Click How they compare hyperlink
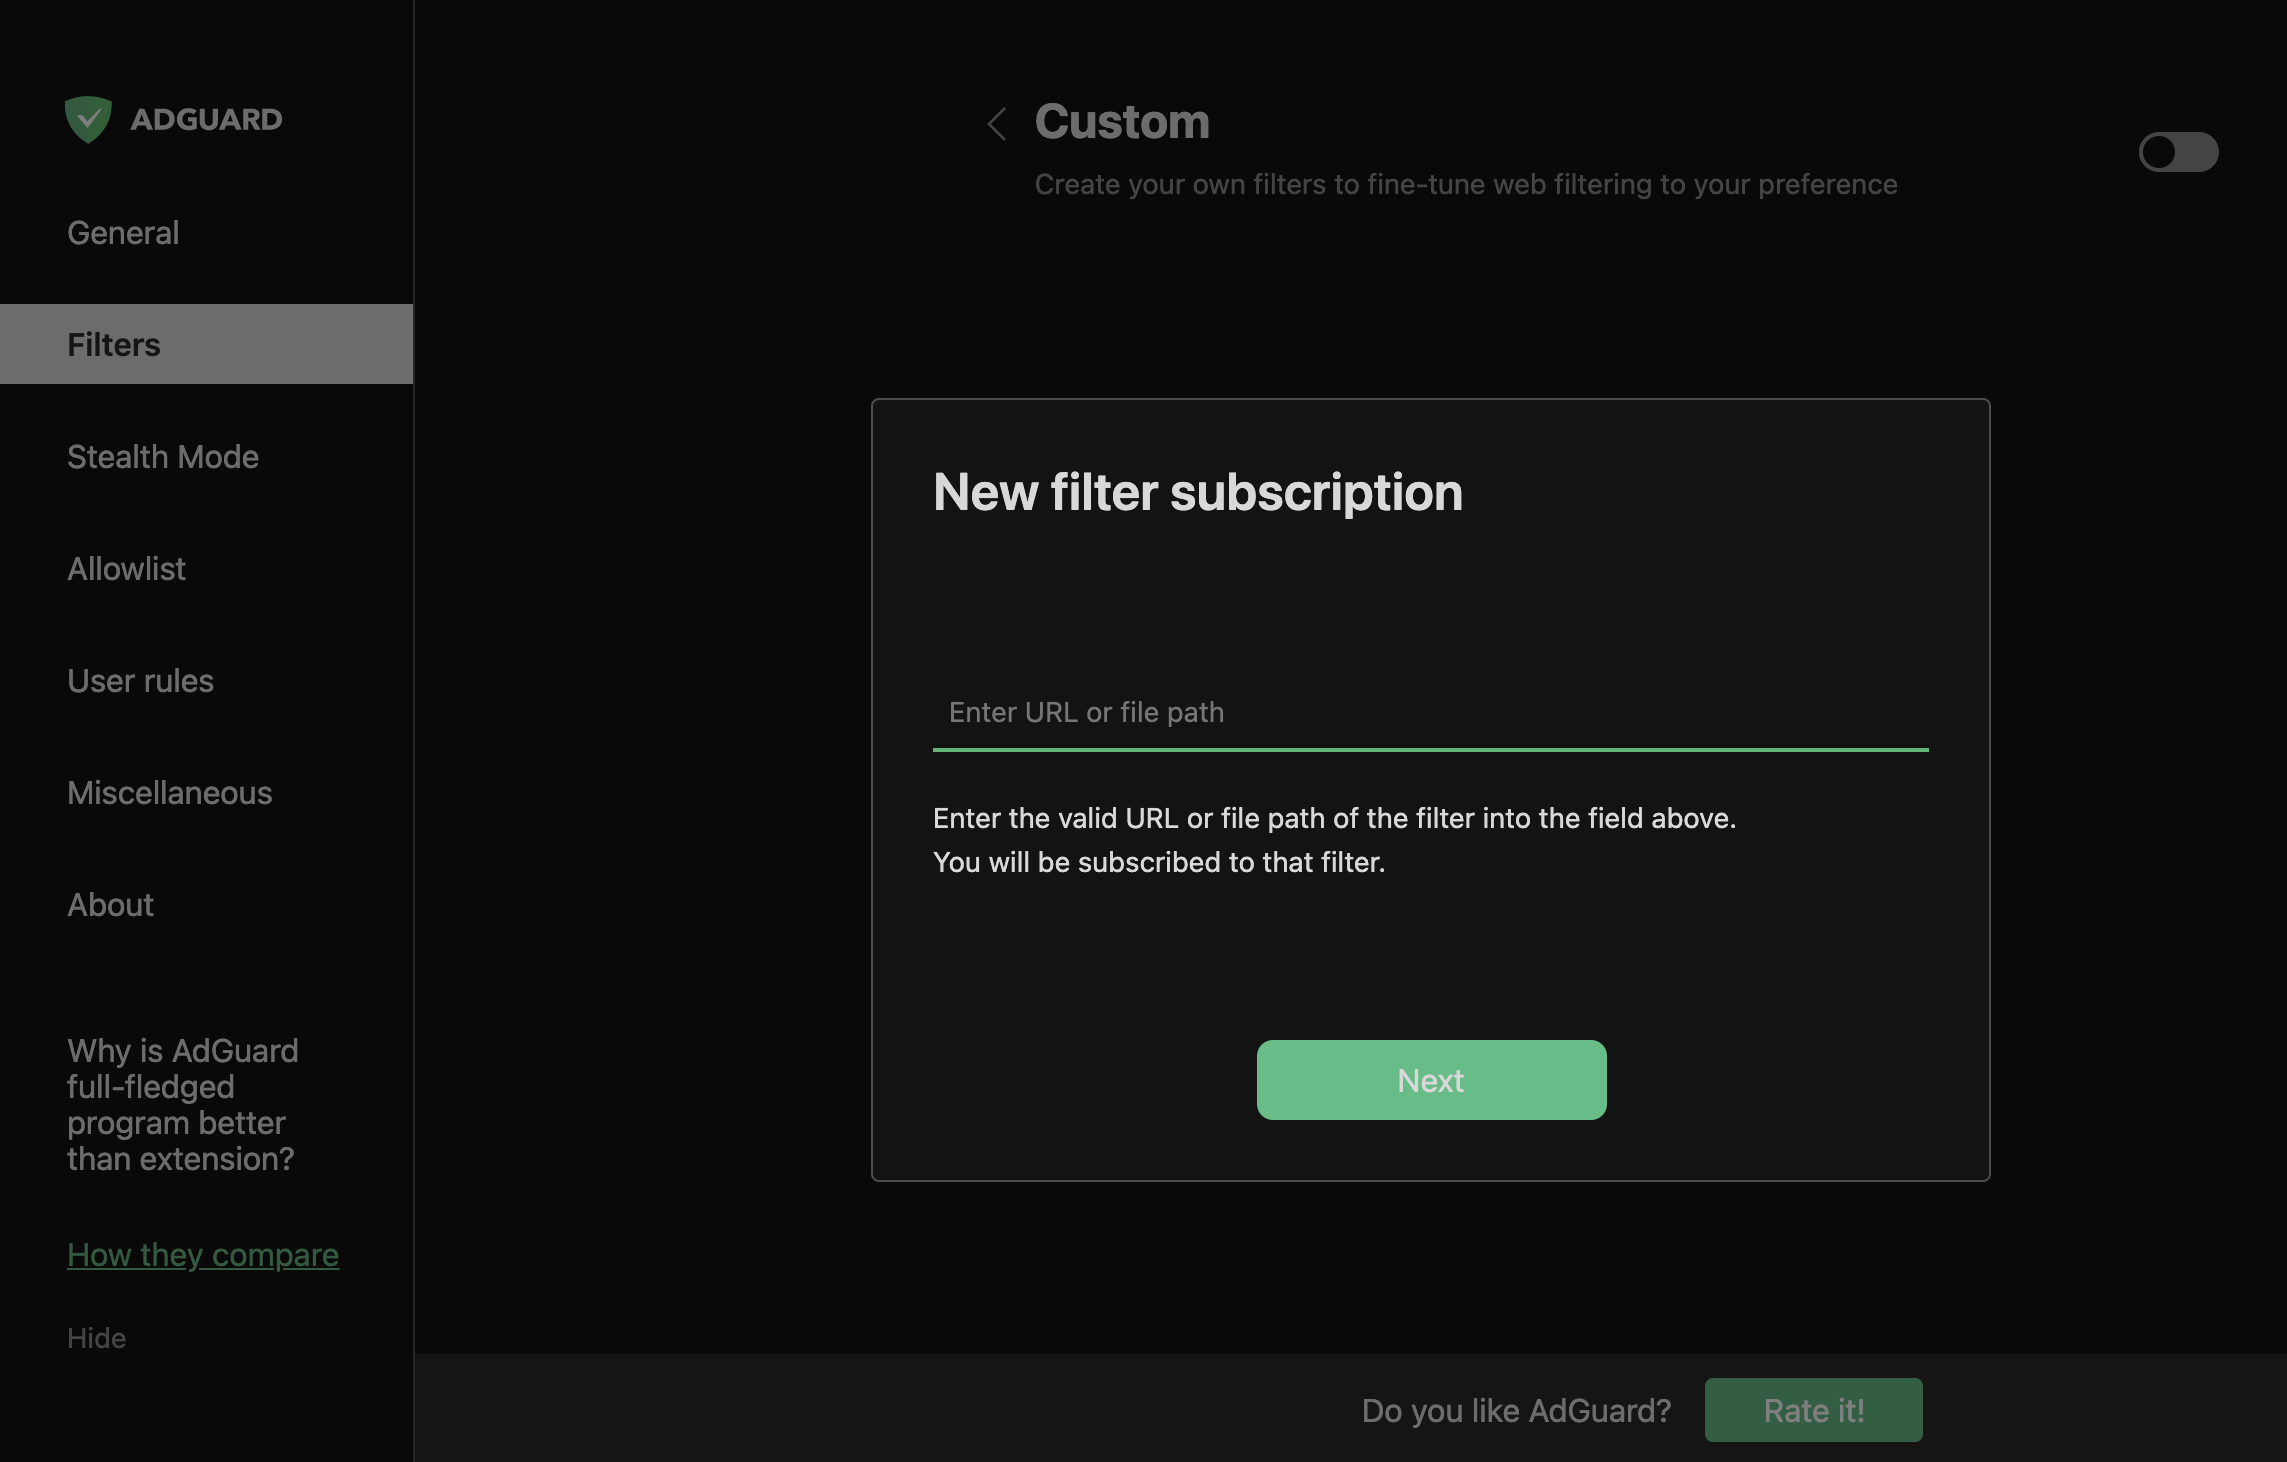 pos(202,1252)
